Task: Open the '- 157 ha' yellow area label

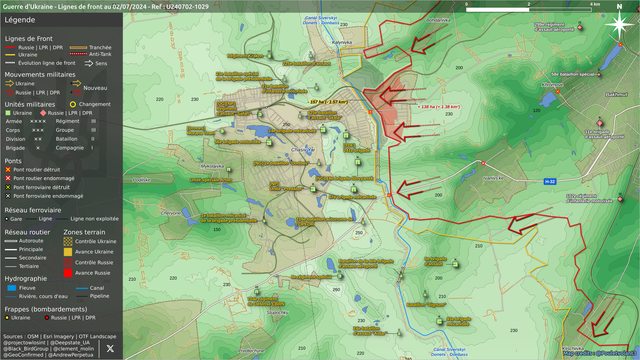Action: tap(328, 102)
